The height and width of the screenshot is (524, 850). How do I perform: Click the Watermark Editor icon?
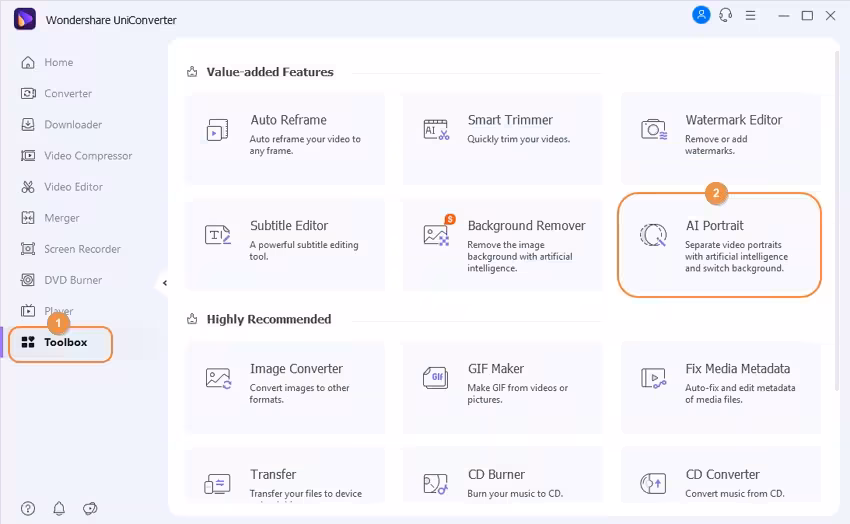(654, 129)
